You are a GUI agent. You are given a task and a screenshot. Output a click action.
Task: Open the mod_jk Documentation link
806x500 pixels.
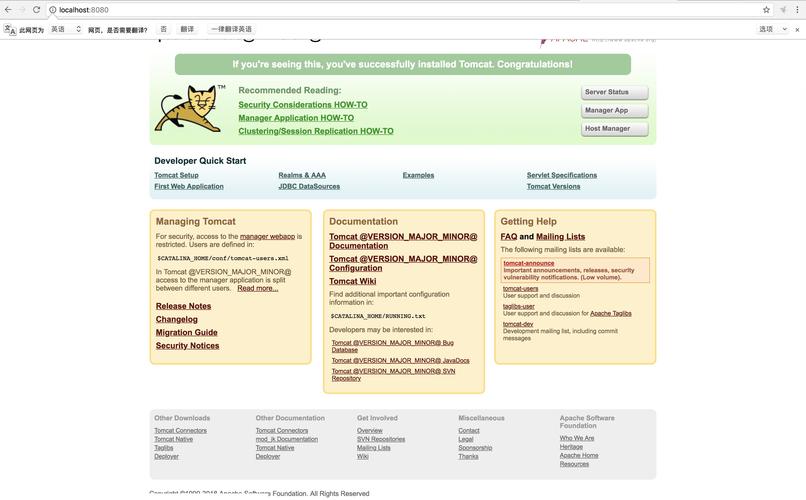click(x=287, y=439)
